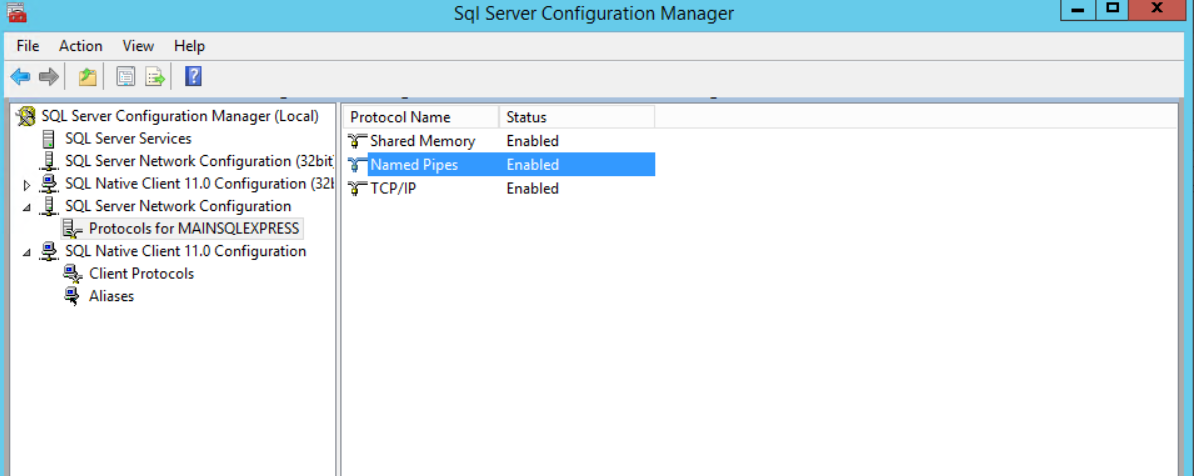The width and height of the screenshot is (1194, 476).
Task: Close the Sql Server Configuration Manager window
Action: tap(1157, 9)
